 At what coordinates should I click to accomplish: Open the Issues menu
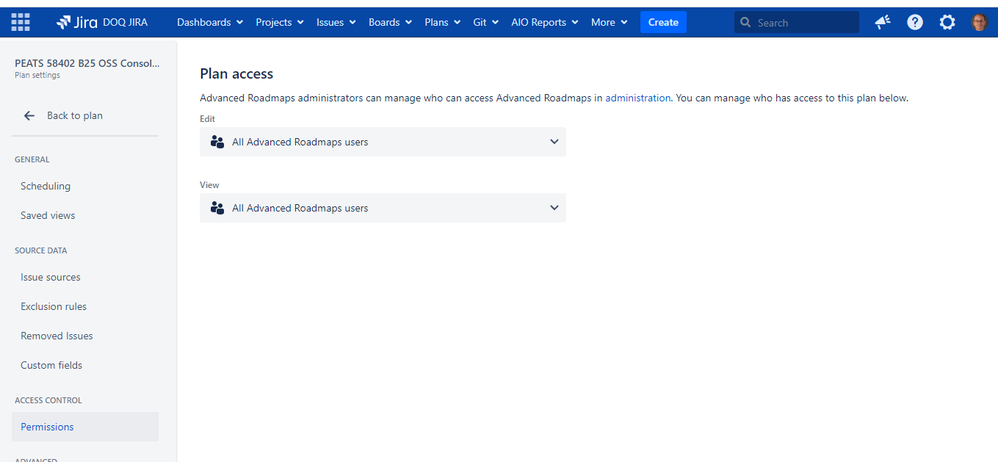(x=336, y=22)
